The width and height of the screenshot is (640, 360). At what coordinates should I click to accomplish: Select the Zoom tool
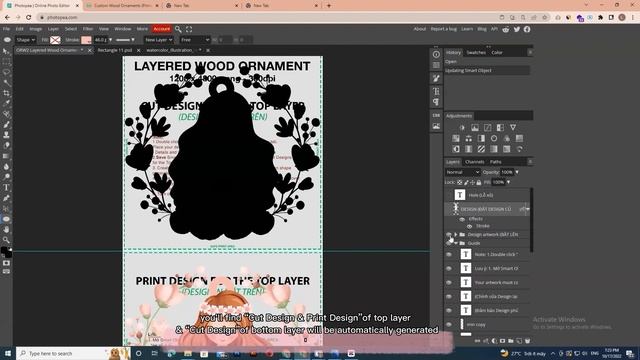click(6, 240)
